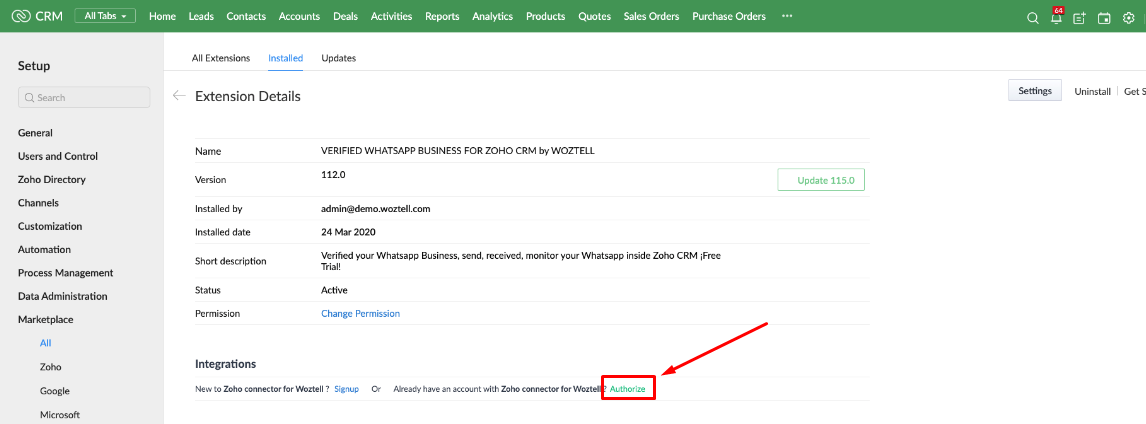Image resolution: width=1146 pixels, height=424 pixels.
Task: Open the Purchase Orders tab
Action: [x=729, y=16]
